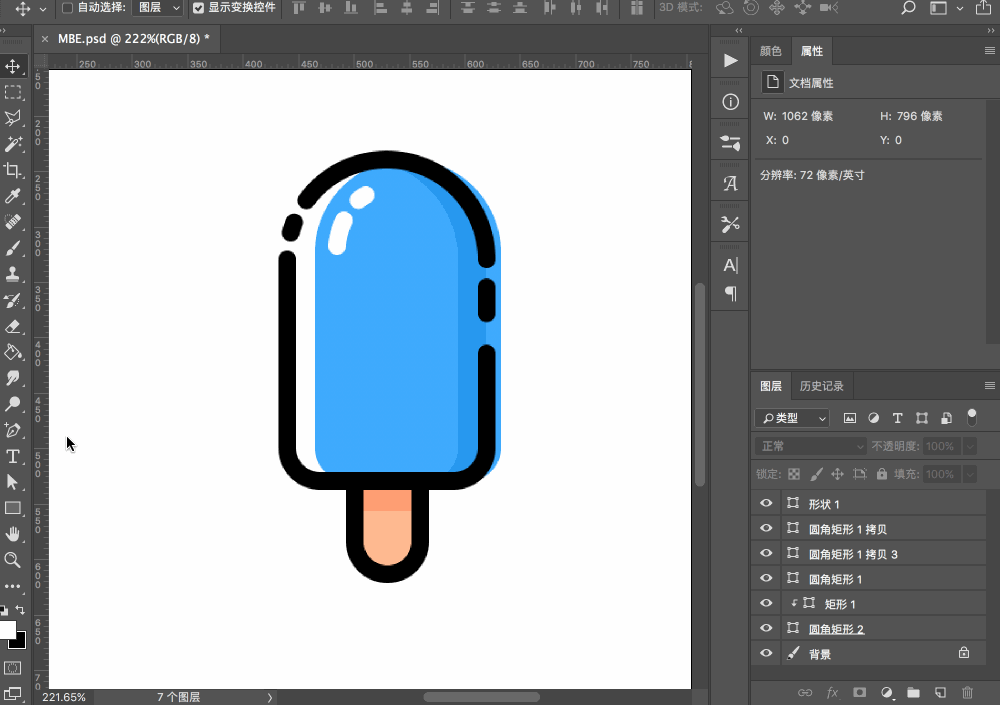
Task: Switch to the 图层 tab
Action: click(x=771, y=386)
